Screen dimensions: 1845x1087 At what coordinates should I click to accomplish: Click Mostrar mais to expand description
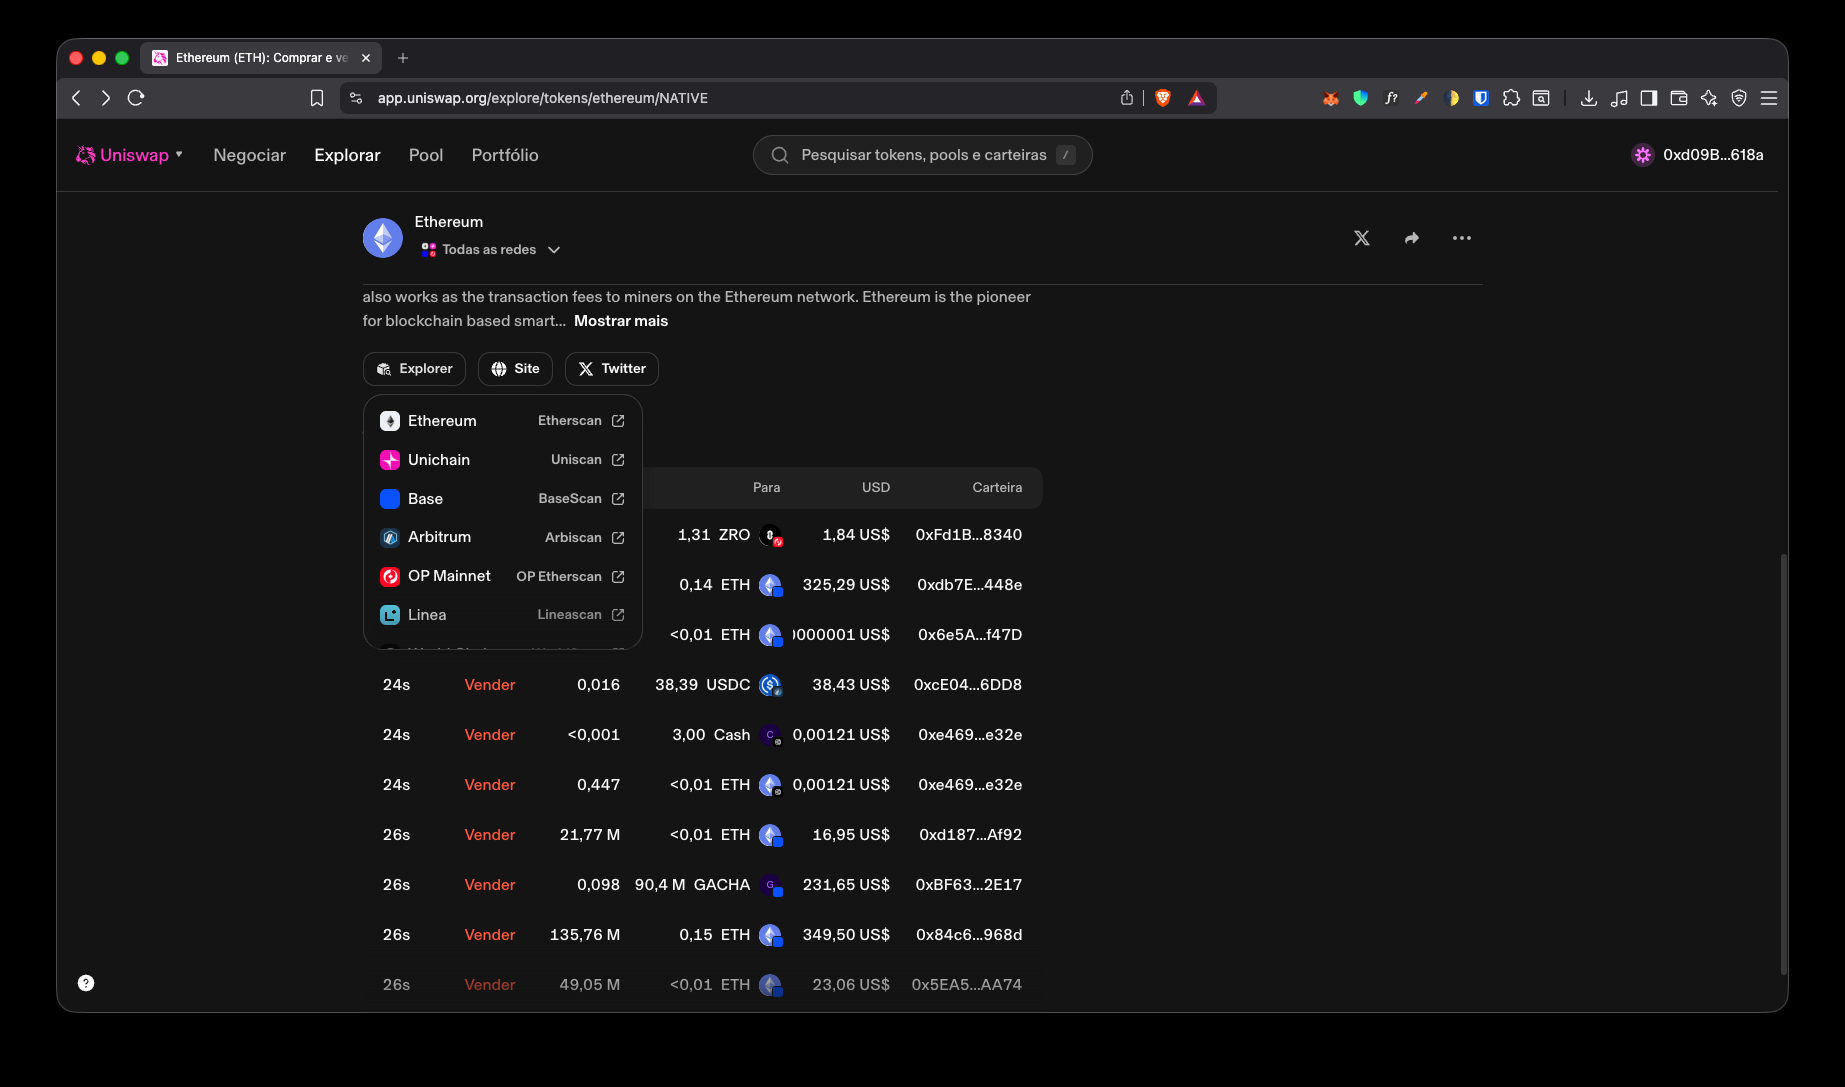point(621,321)
